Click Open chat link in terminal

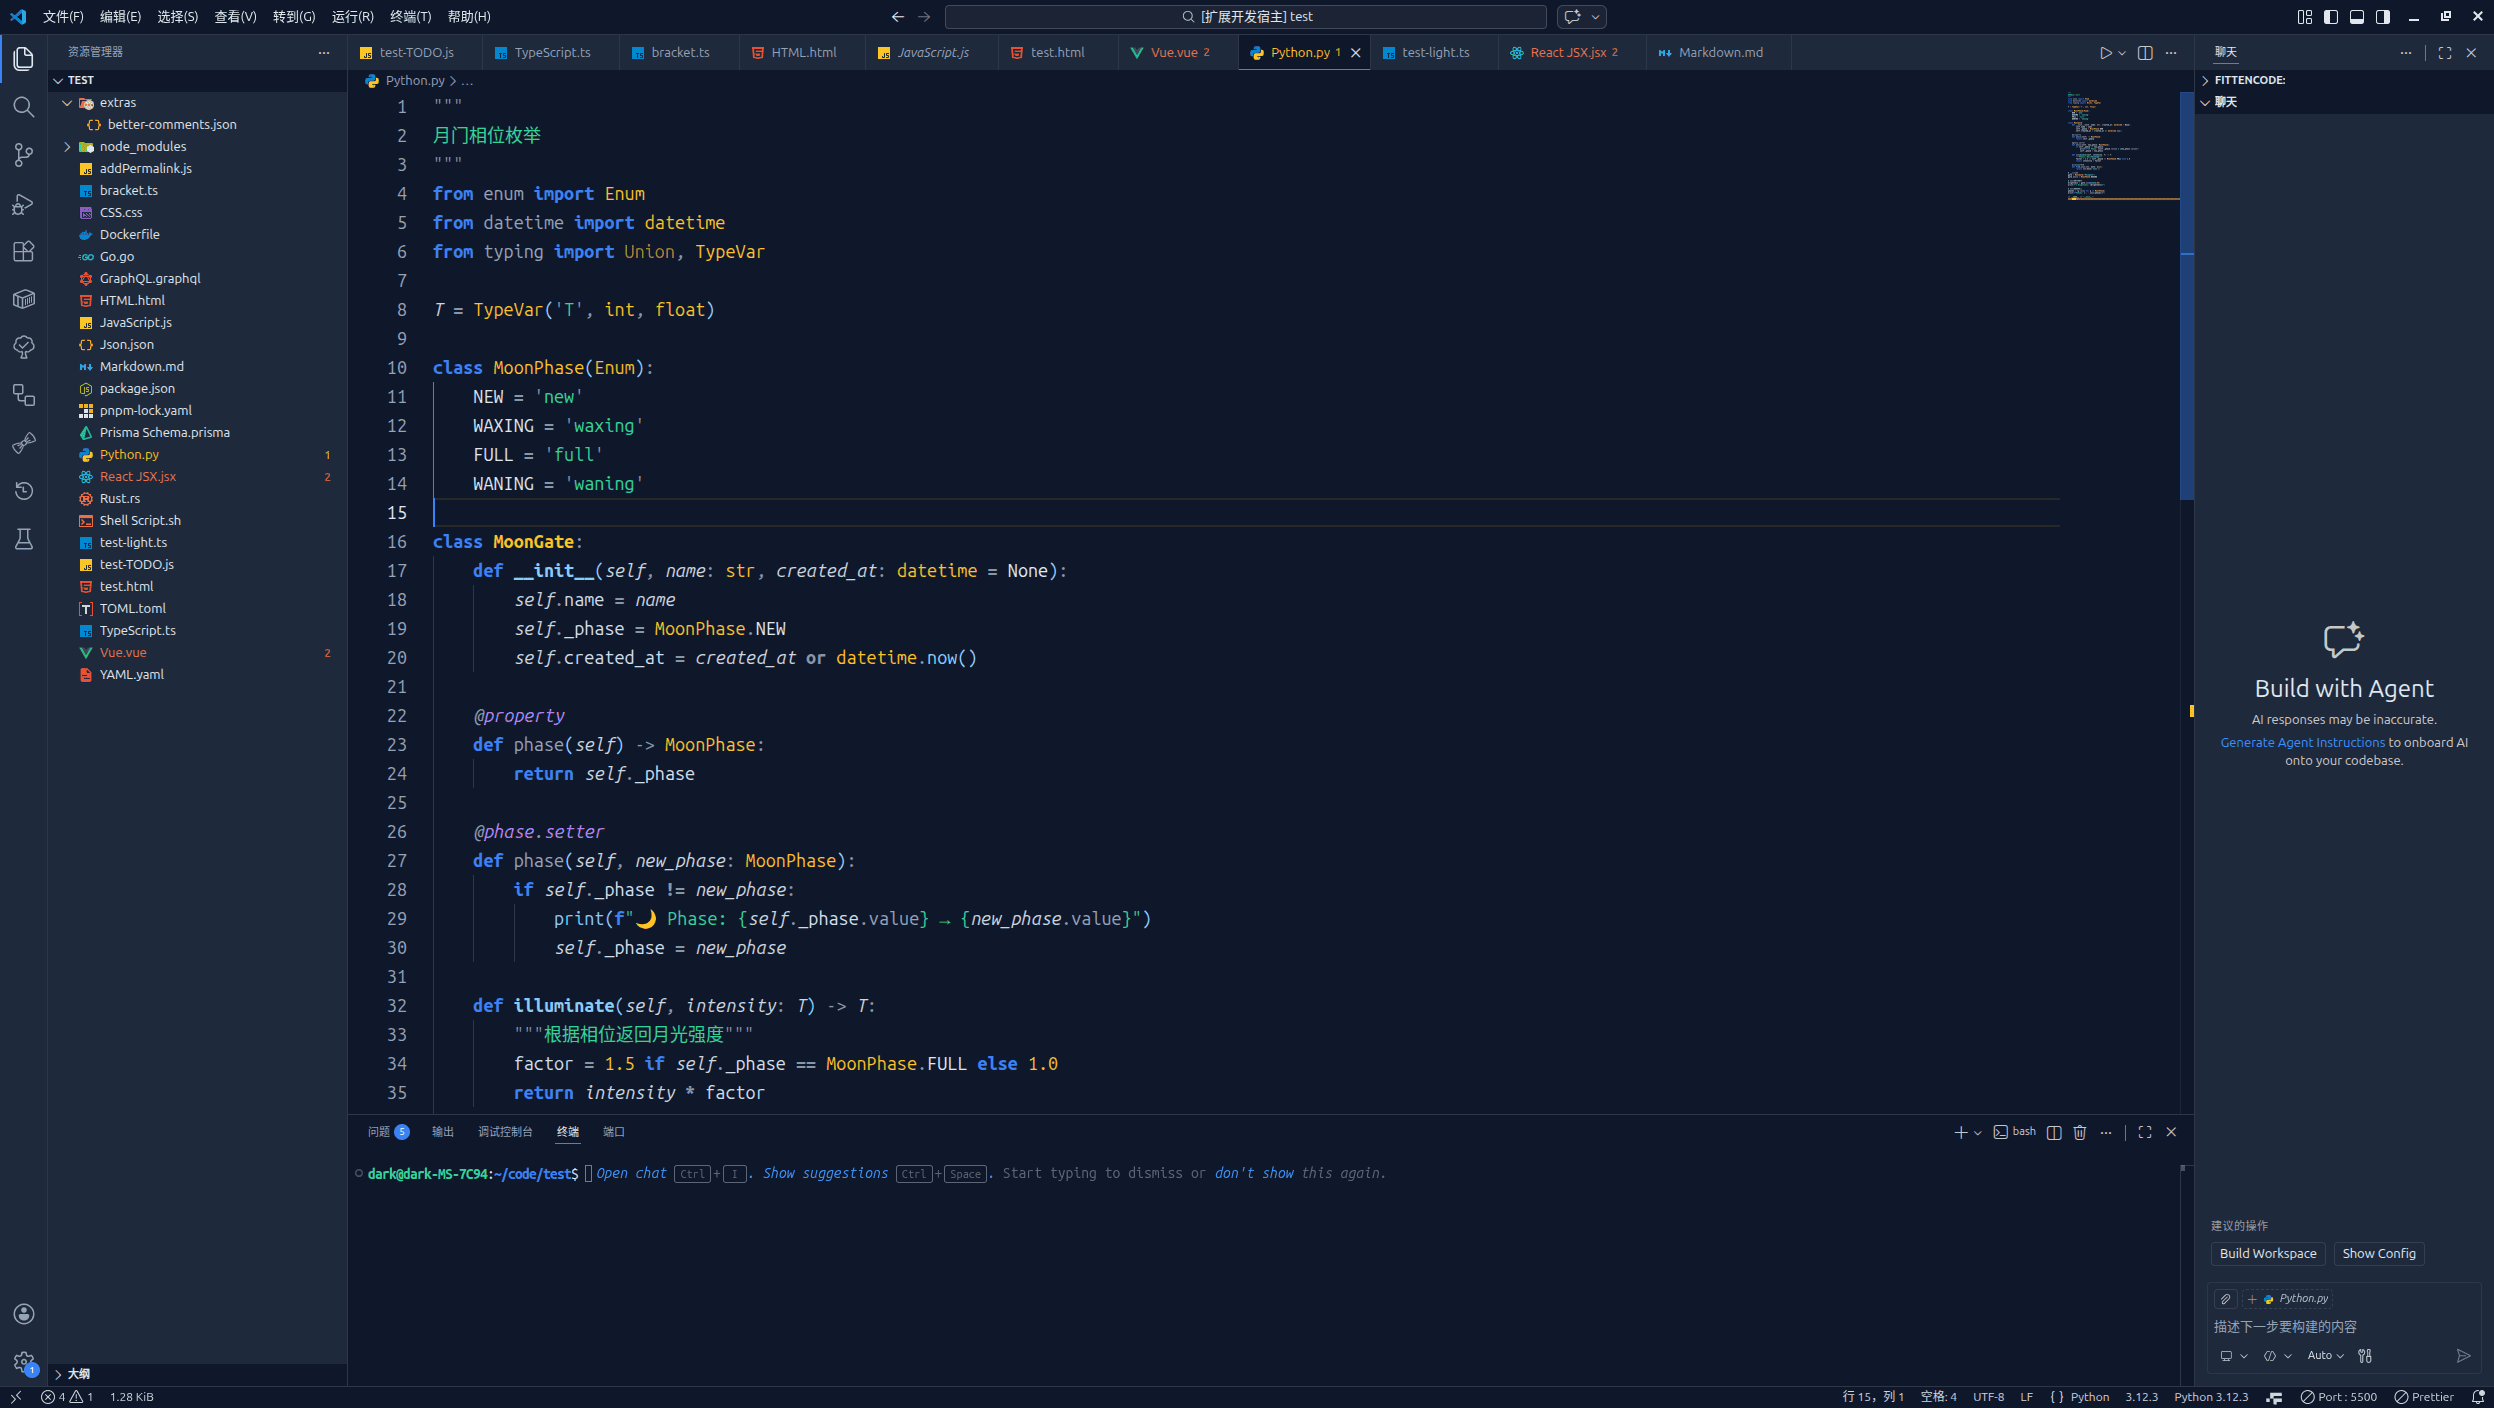(x=631, y=1174)
